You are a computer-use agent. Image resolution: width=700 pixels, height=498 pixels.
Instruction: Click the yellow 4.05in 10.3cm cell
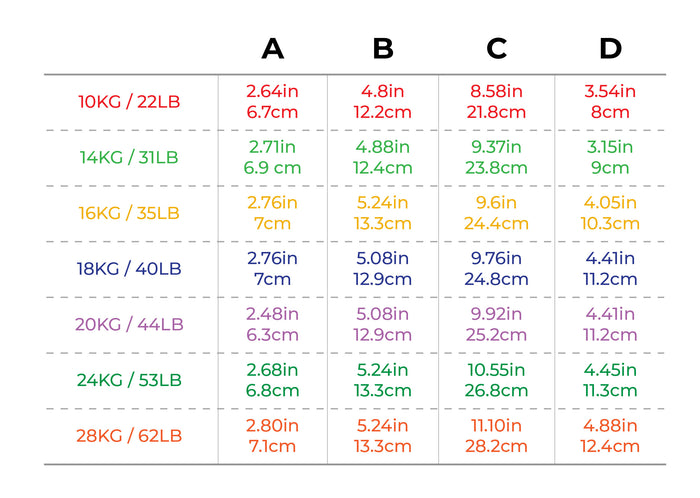click(x=610, y=213)
